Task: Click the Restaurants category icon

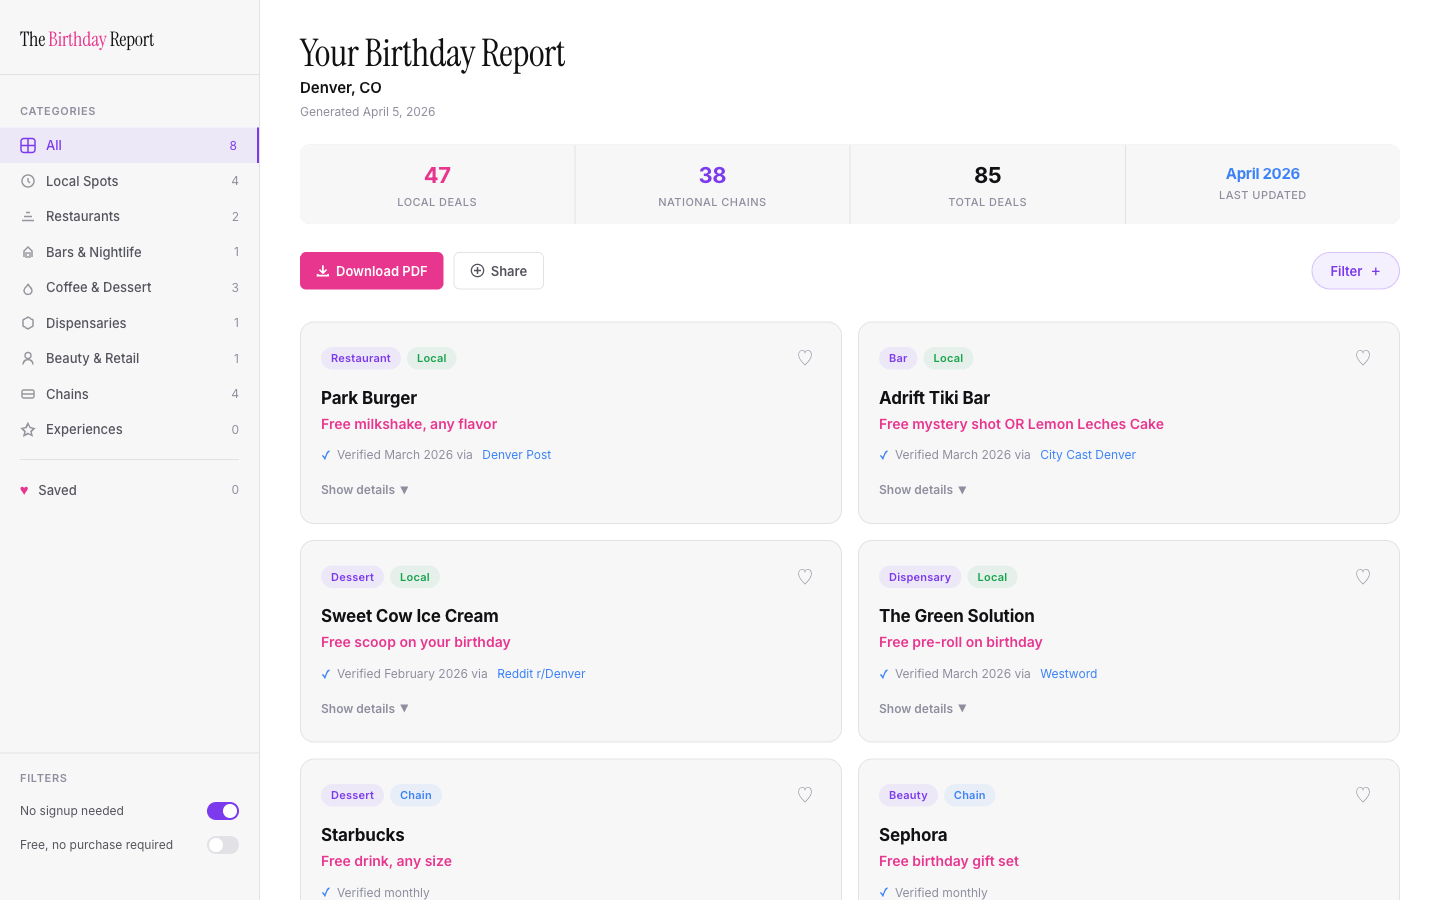Action: click(x=28, y=216)
